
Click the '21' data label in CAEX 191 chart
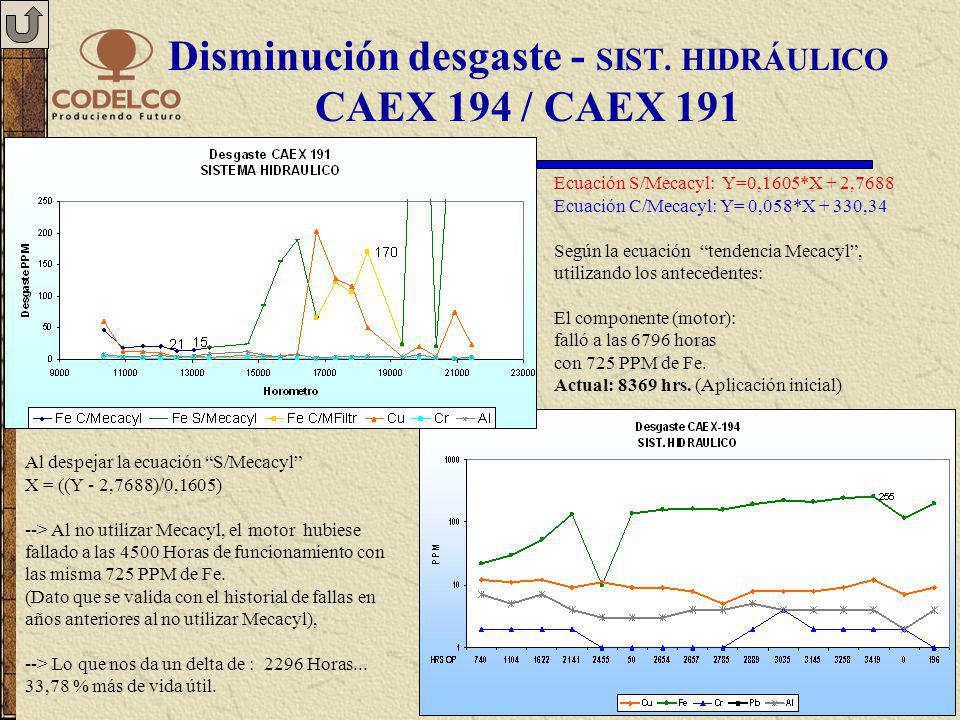(176, 343)
